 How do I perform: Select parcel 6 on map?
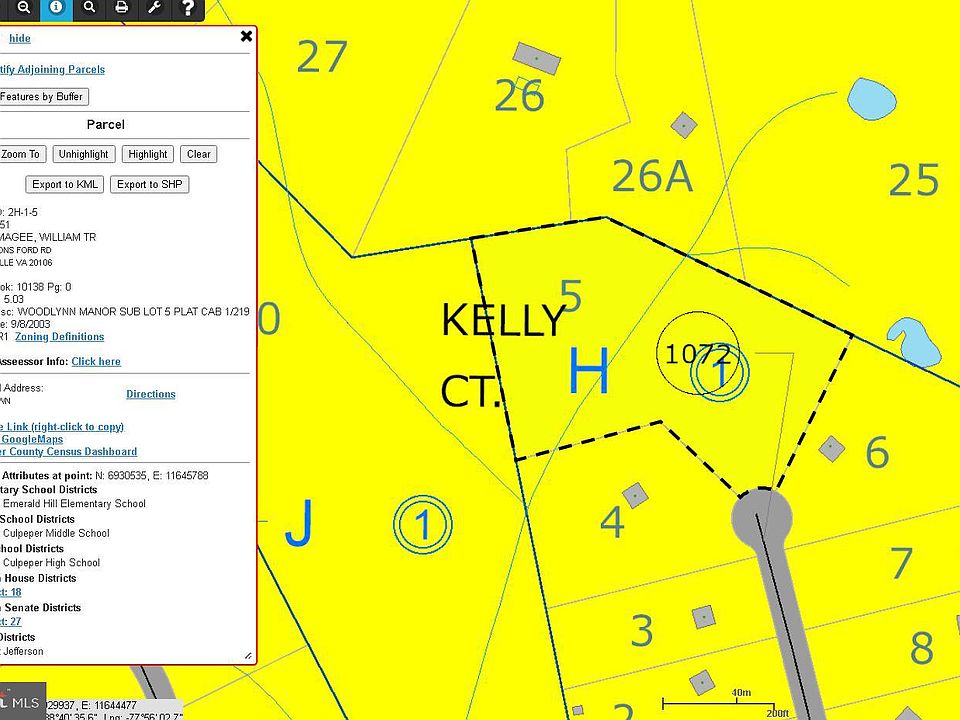(x=877, y=452)
